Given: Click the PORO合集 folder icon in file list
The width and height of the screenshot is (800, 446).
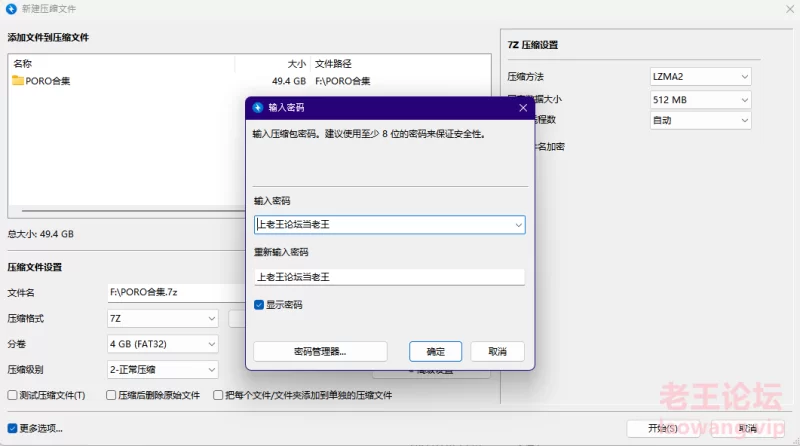Looking at the screenshot, I should point(18,81).
